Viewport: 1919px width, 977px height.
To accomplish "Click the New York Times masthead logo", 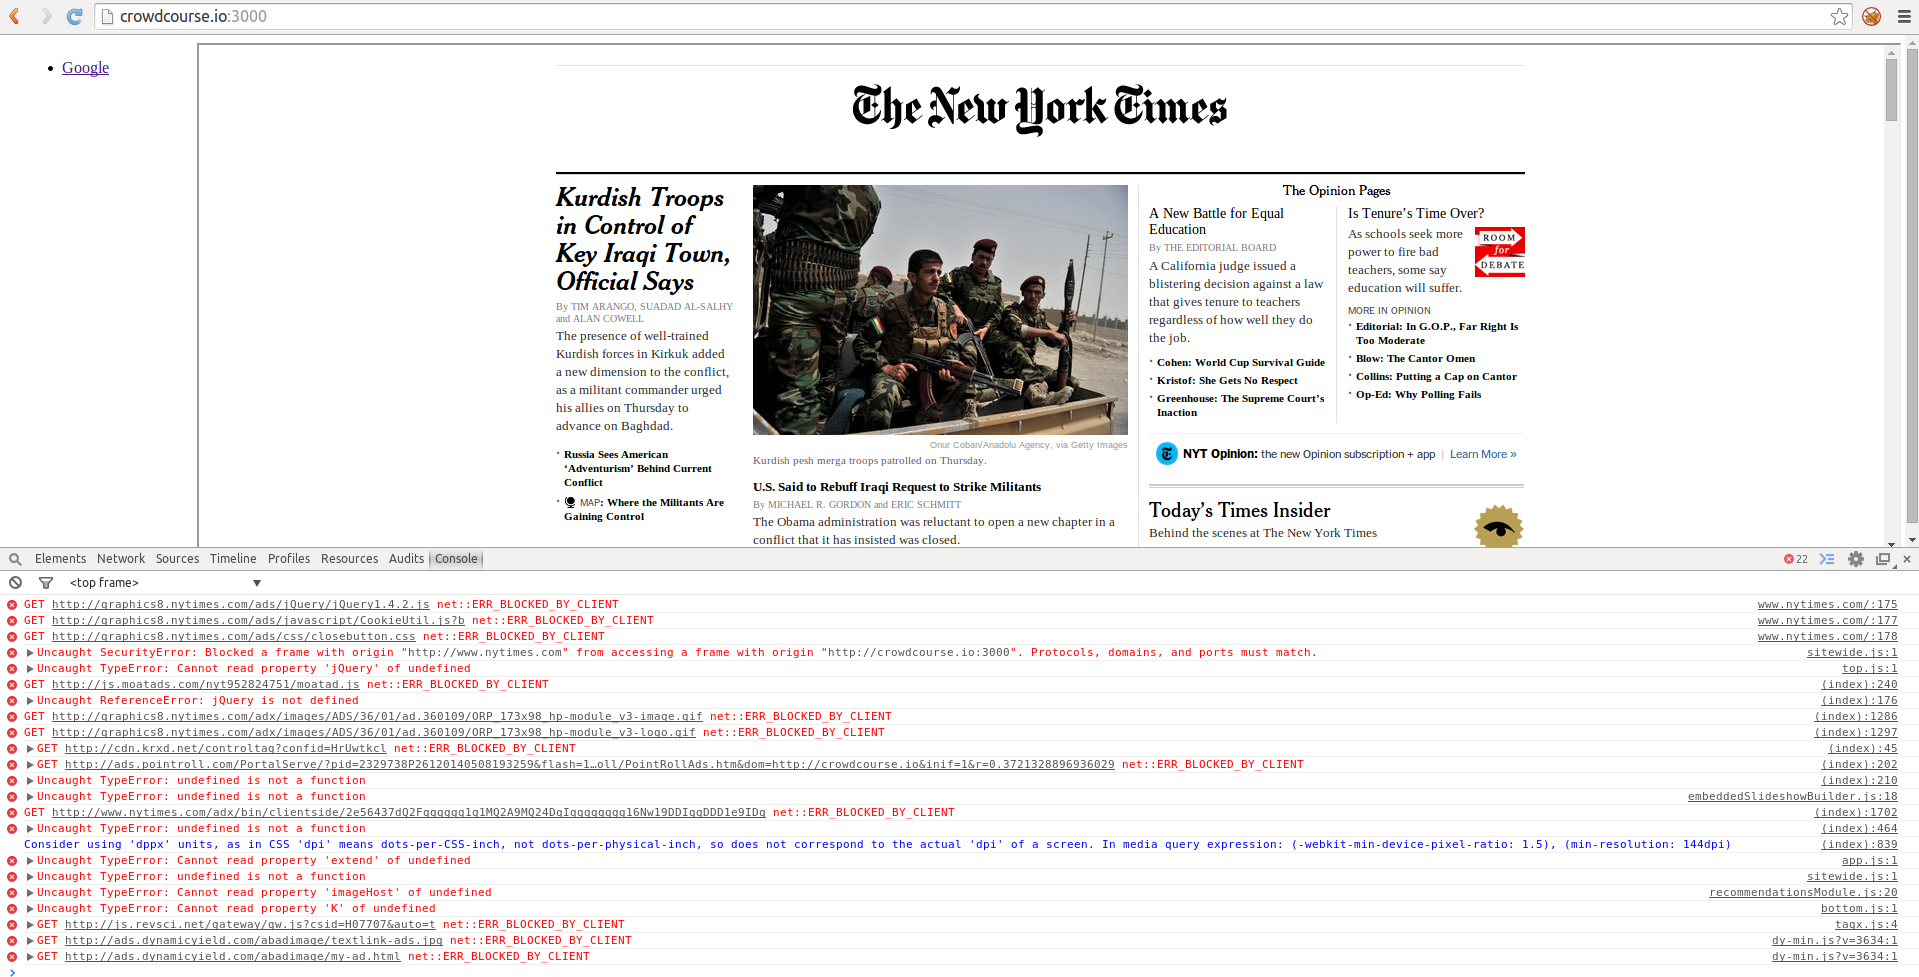I will (x=1040, y=108).
